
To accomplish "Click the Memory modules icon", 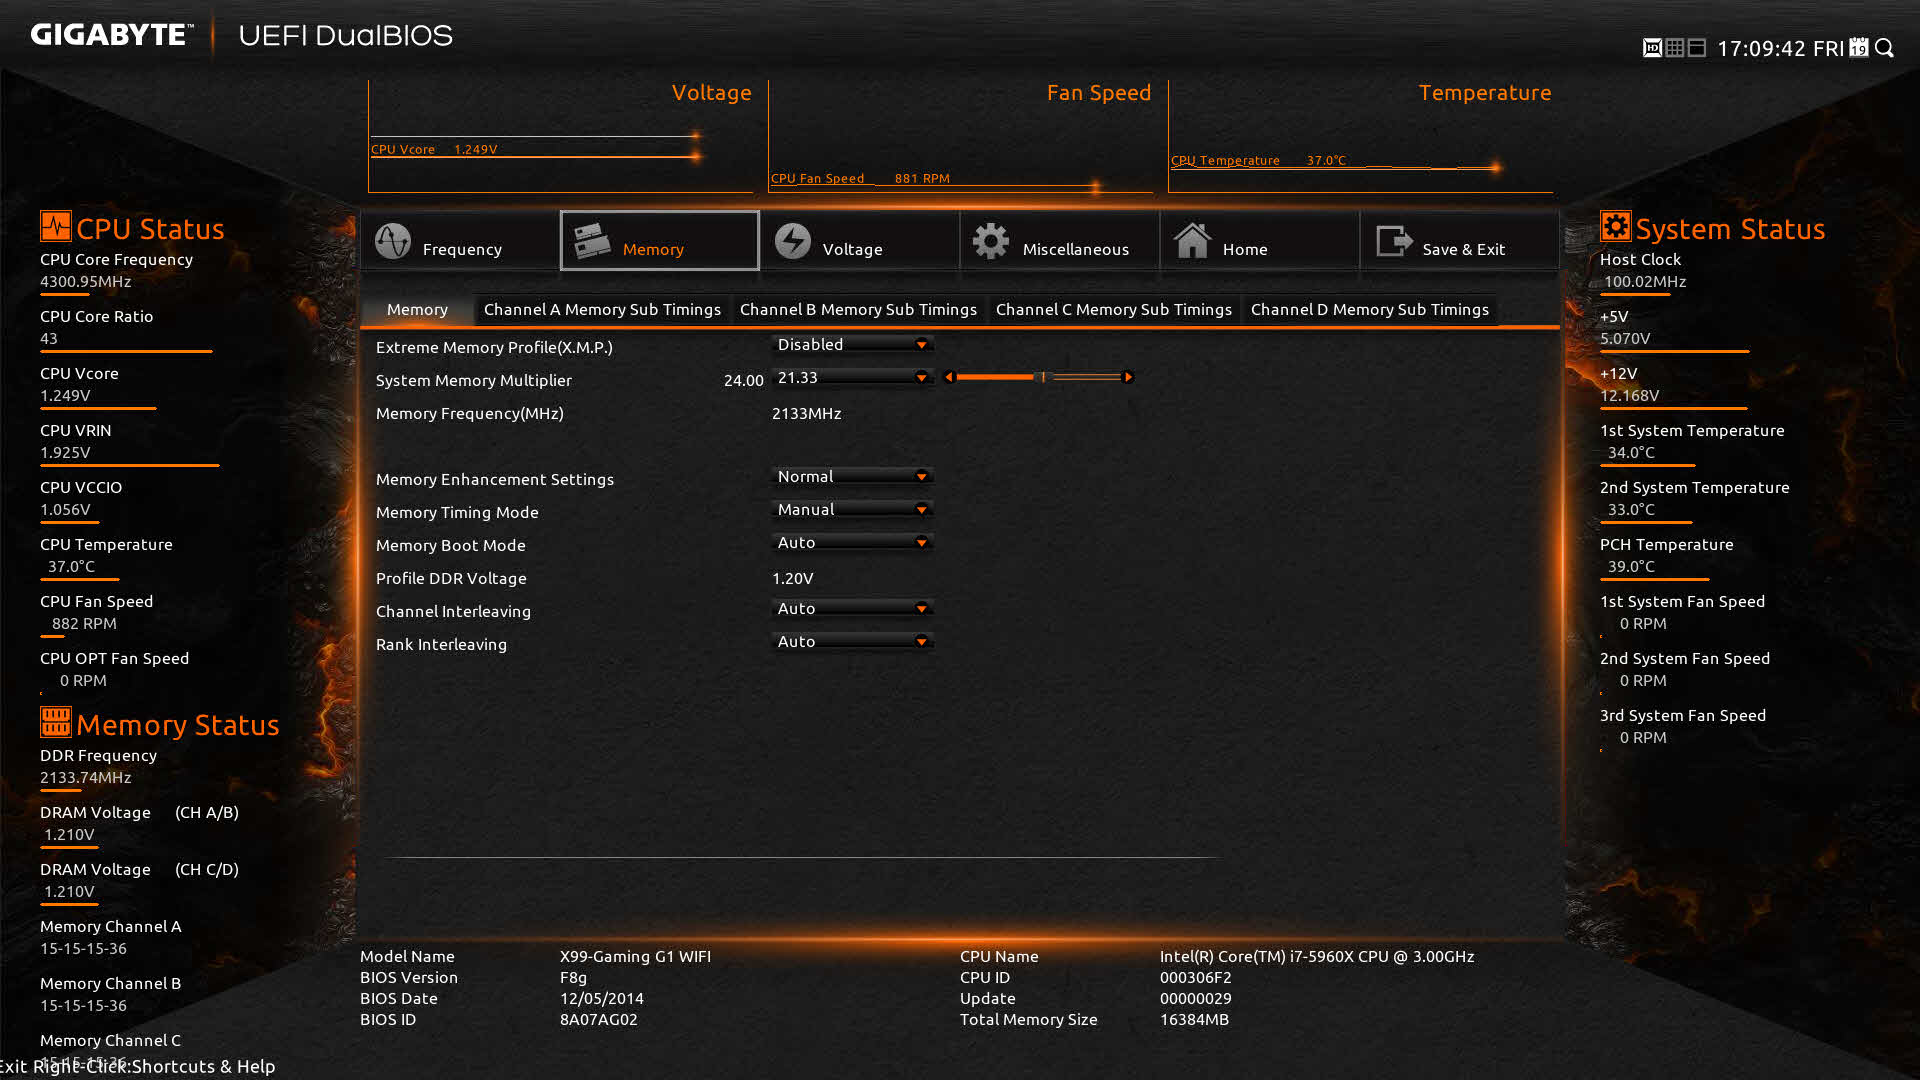I will point(592,241).
